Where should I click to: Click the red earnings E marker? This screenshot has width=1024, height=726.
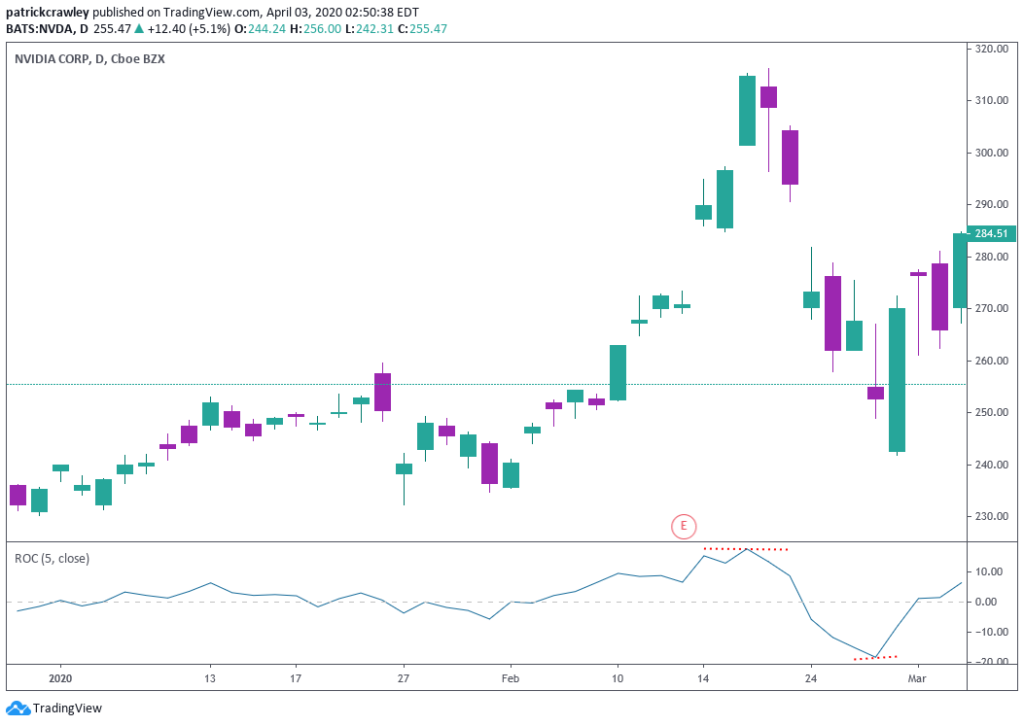(684, 525)
